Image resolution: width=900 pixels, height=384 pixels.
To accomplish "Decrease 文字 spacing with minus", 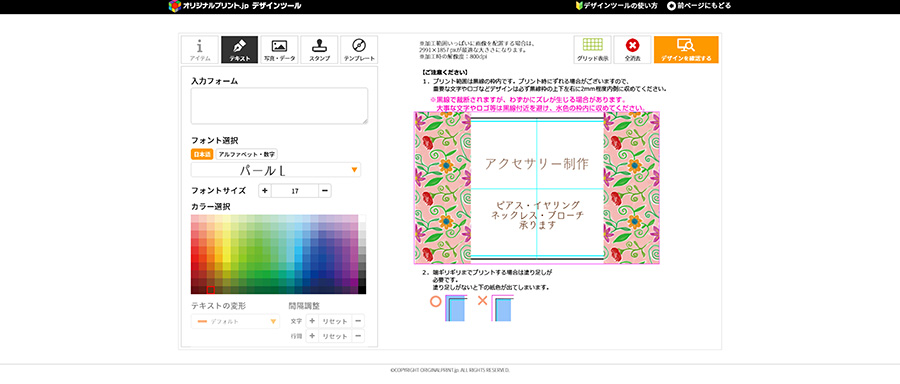I will [358, 321].
